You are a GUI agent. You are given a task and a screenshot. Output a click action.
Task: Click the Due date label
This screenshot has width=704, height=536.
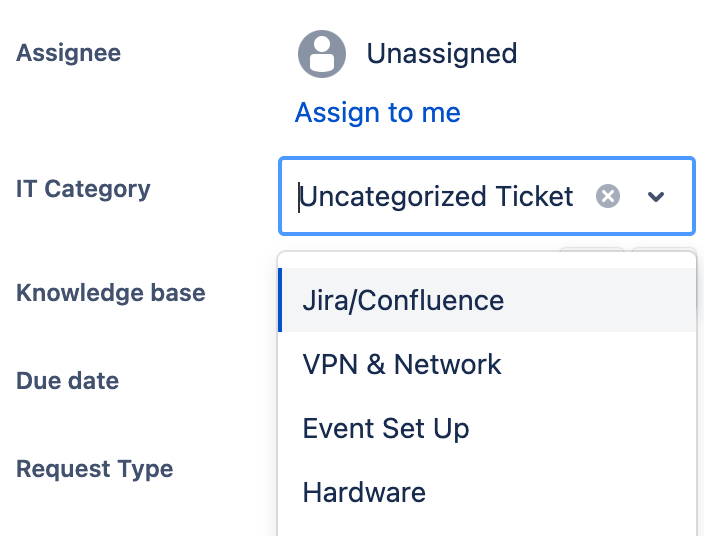67,381
